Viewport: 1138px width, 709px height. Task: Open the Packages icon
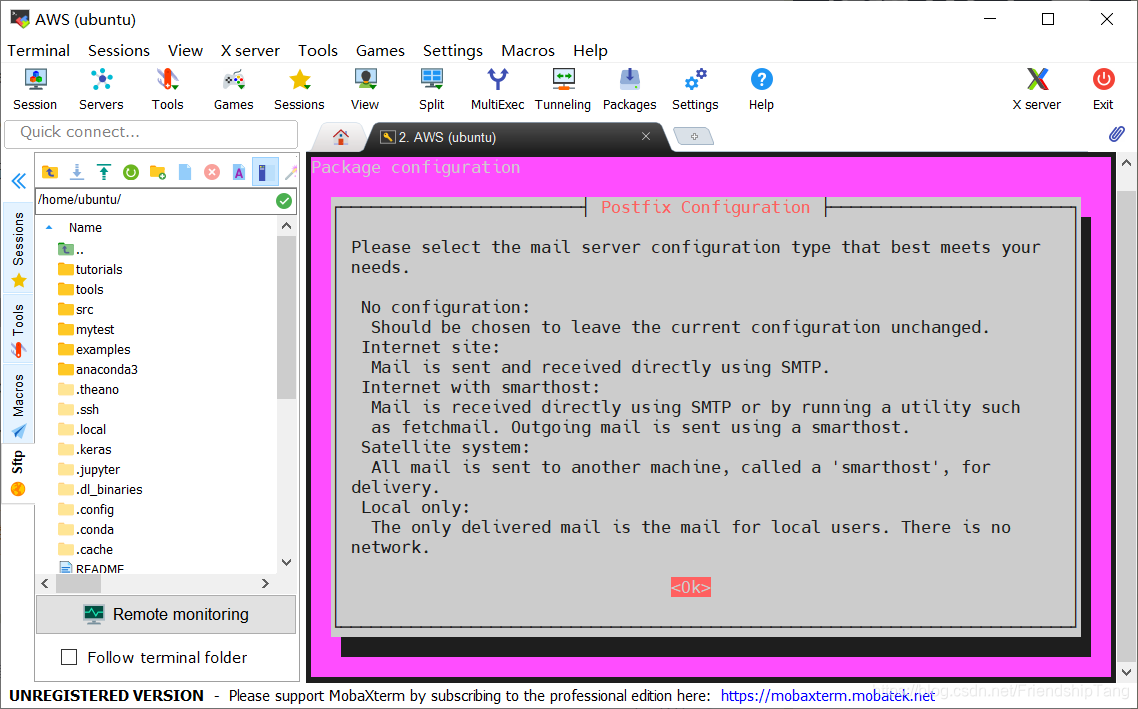click(629, 89)
